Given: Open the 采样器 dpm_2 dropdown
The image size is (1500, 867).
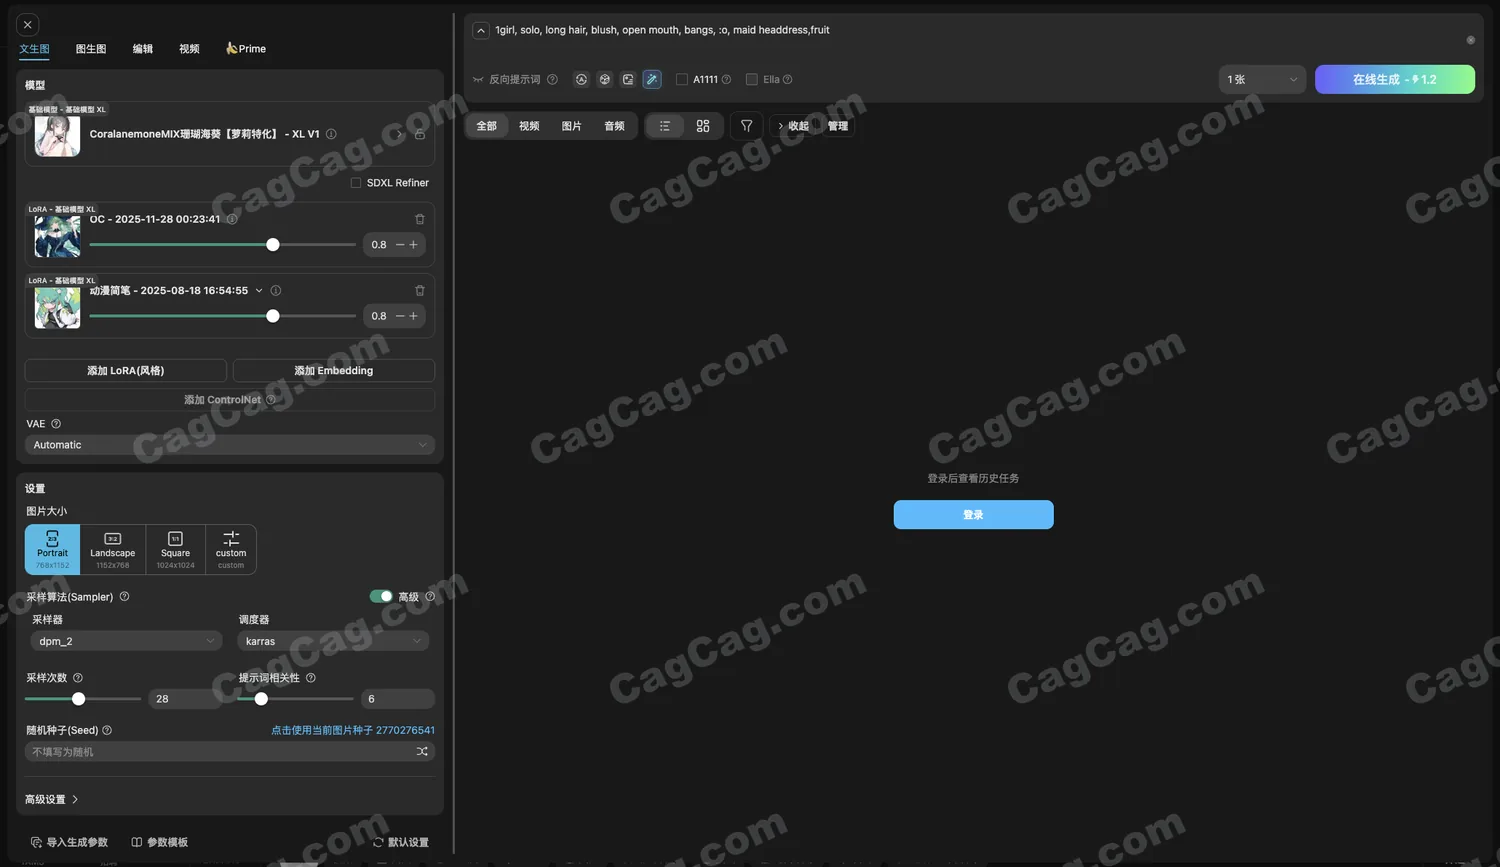Looking at the screenshot, I should tap(126, 641).
